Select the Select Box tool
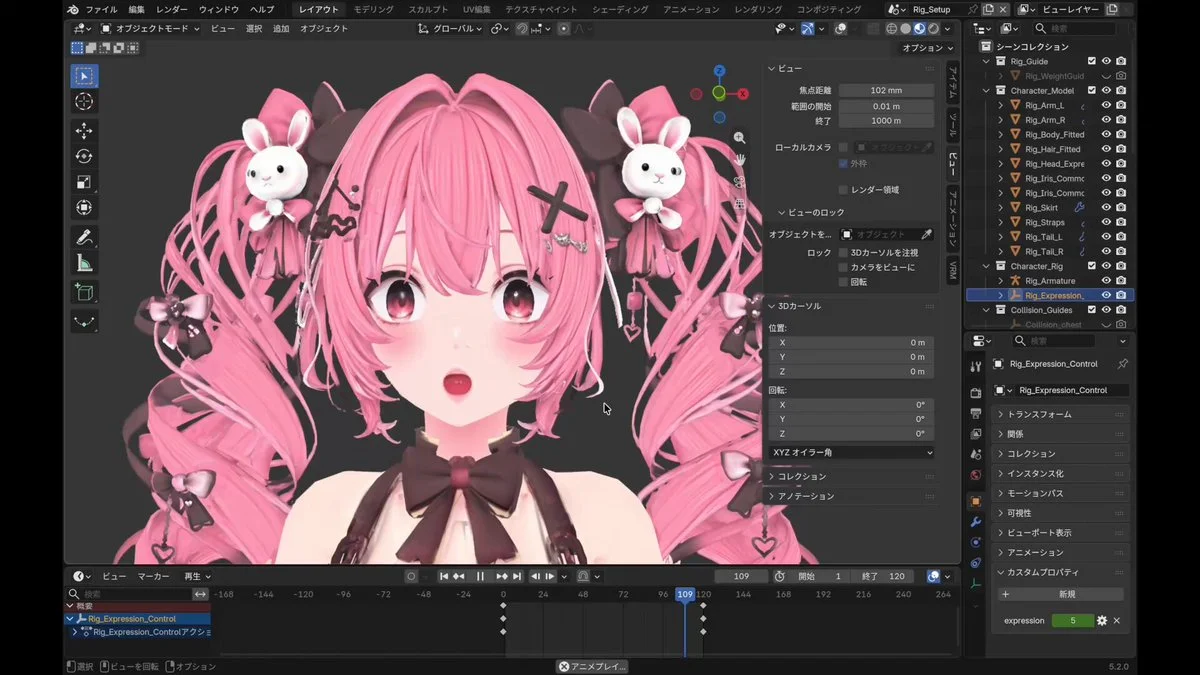The width and height of the screenshot is (1200, 675). (x=84, y=76)
